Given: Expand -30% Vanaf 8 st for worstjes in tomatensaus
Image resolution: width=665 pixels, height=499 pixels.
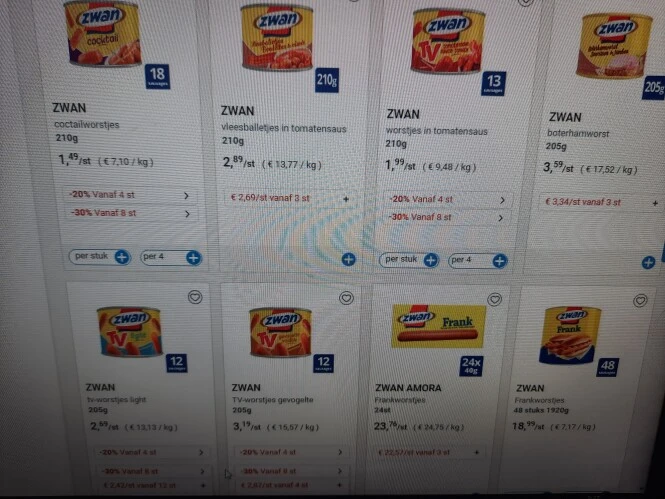Looking at the screenshot, I should 447,217.
